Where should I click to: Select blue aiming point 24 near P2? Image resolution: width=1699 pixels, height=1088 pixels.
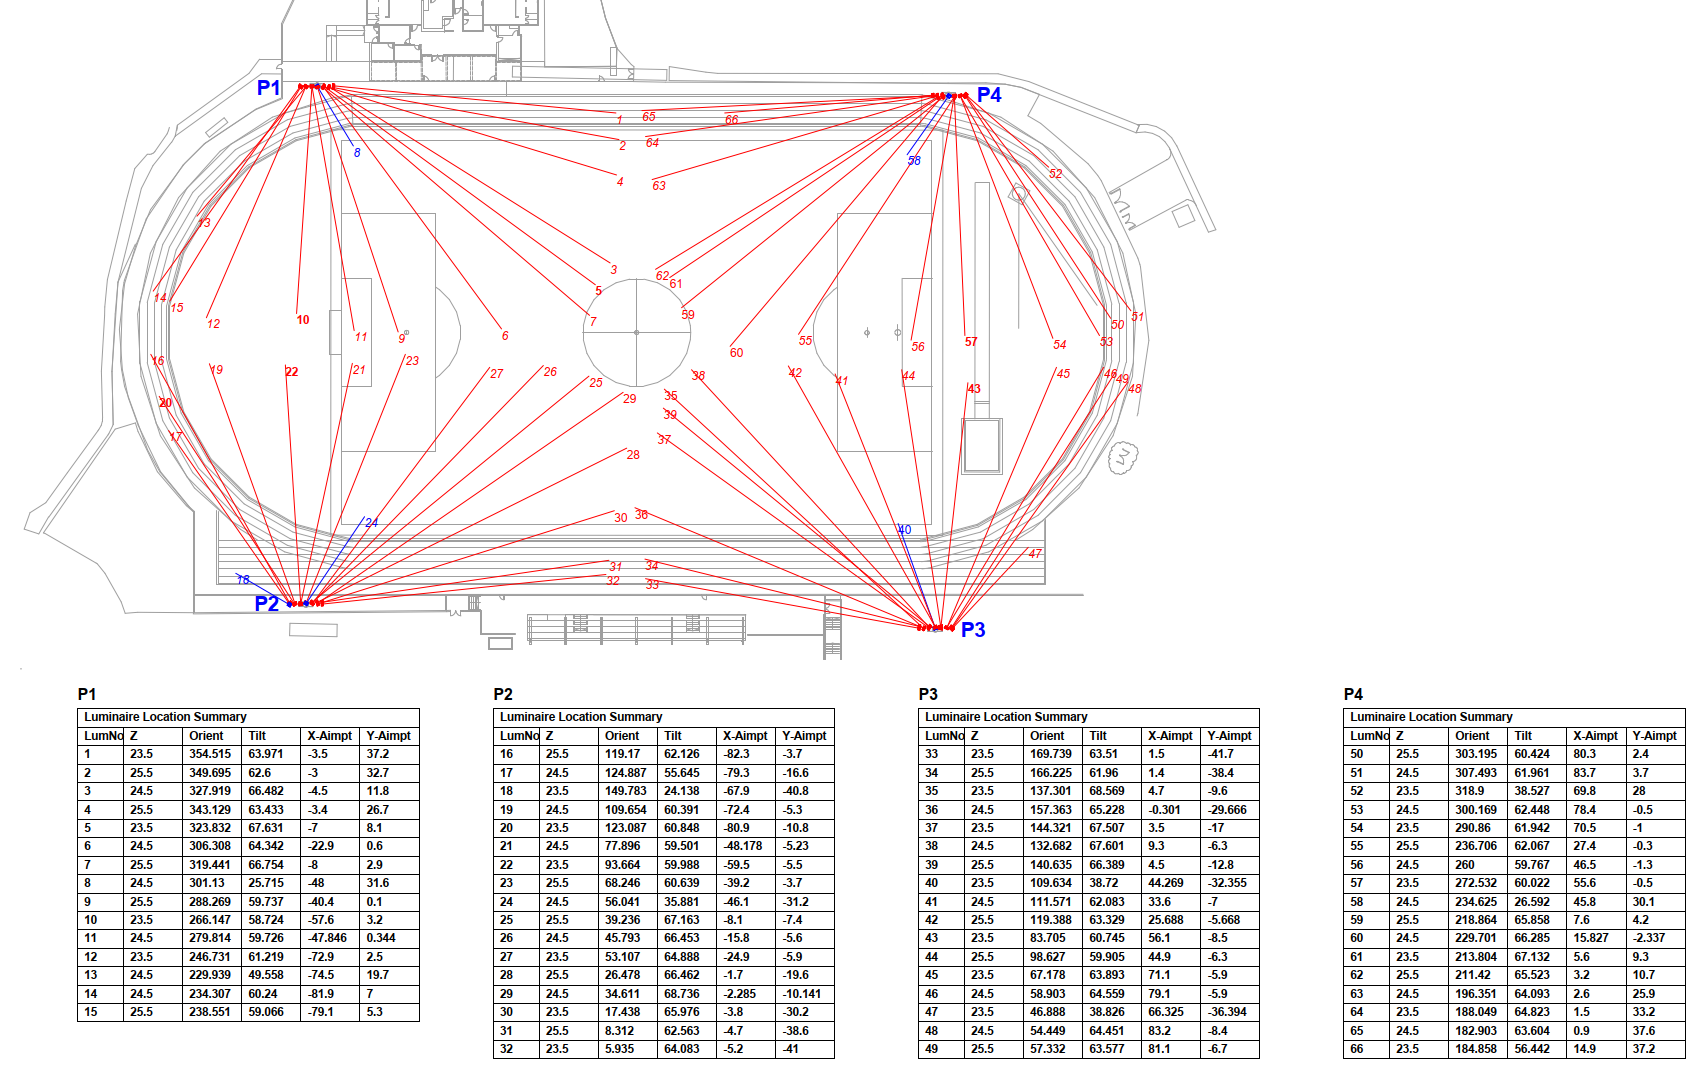click(371, 523)
